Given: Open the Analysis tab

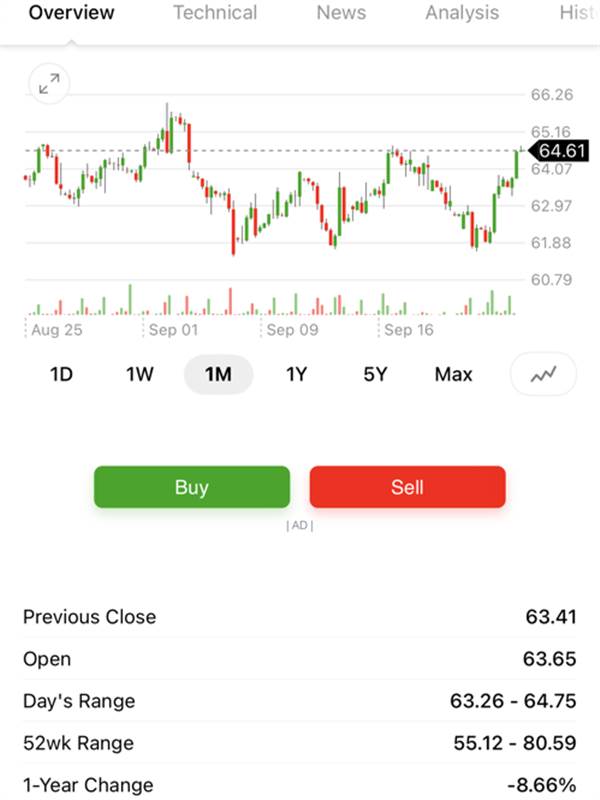Looking at the screenshot, I should tap(462, 13).
